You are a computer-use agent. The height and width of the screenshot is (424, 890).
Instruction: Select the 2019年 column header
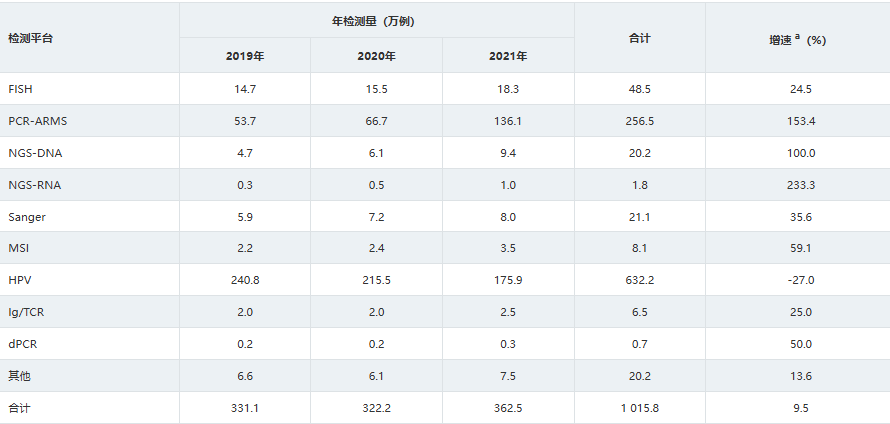click(245, 56)
